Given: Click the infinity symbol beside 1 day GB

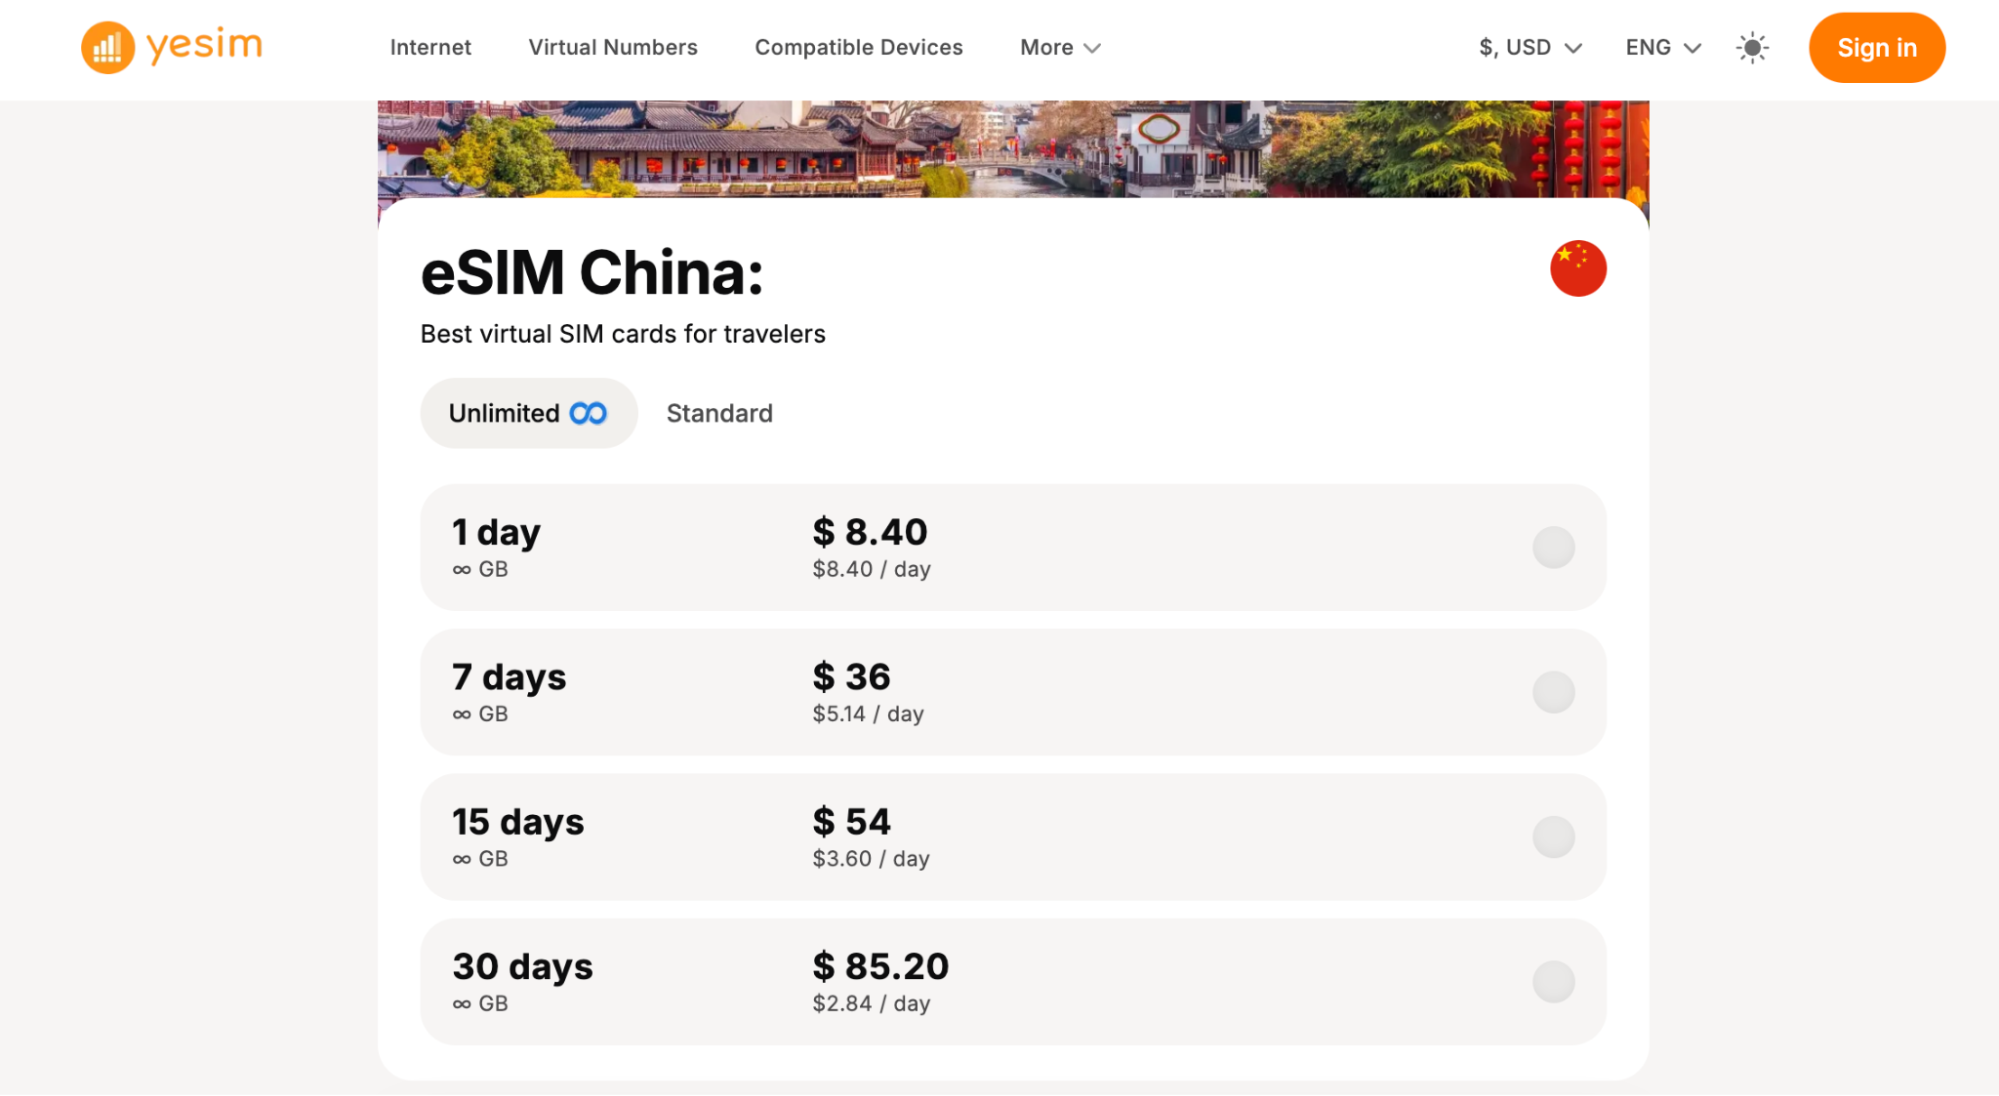Looking at the screenshot, I should click(461, 569).
